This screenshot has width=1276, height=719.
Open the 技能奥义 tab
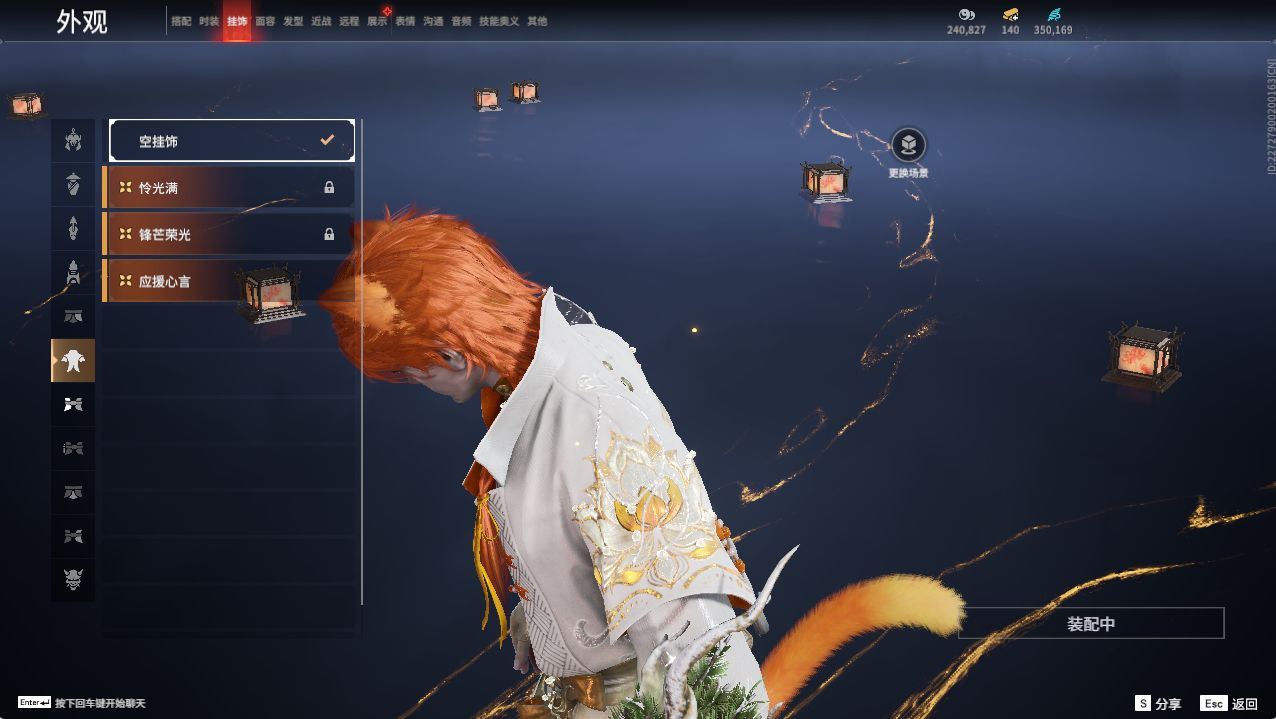click(499, 20)
